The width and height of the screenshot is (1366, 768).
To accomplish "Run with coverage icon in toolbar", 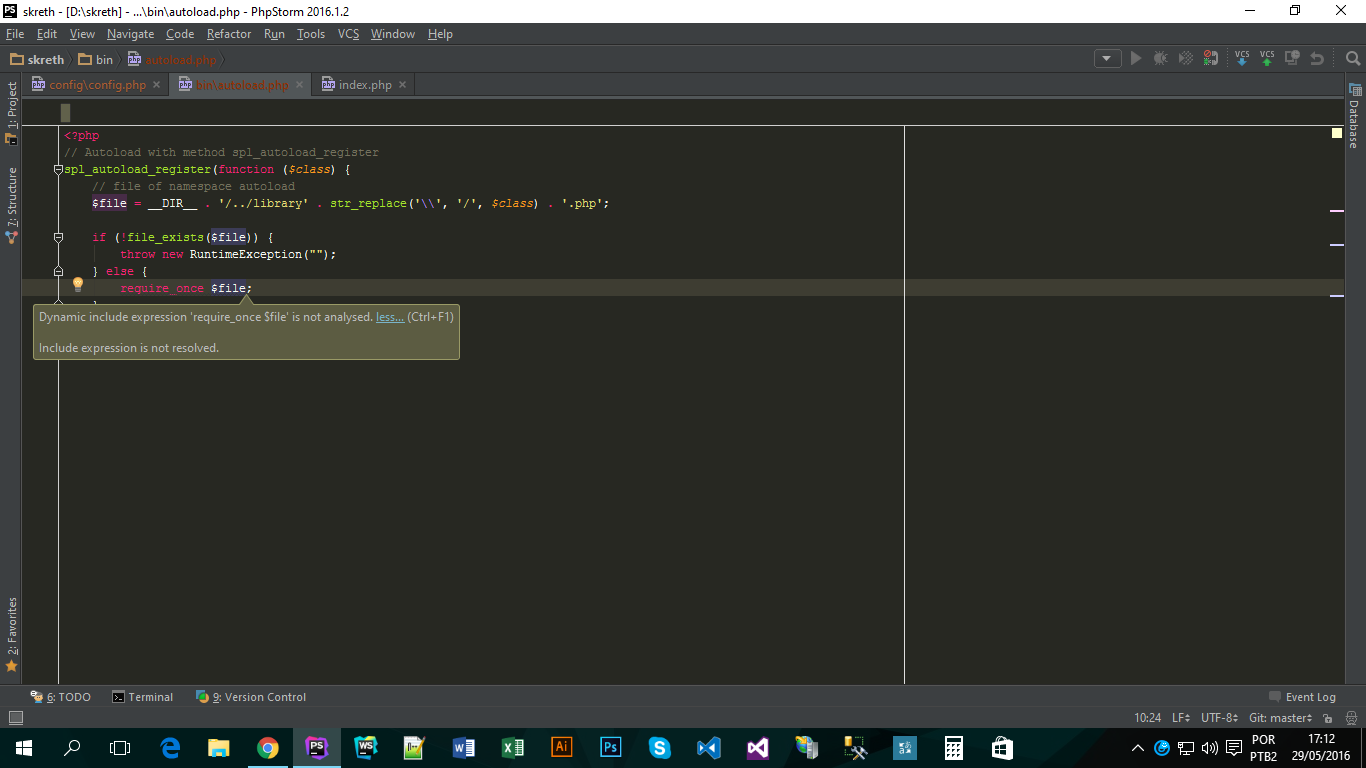I will point(1185,59).
